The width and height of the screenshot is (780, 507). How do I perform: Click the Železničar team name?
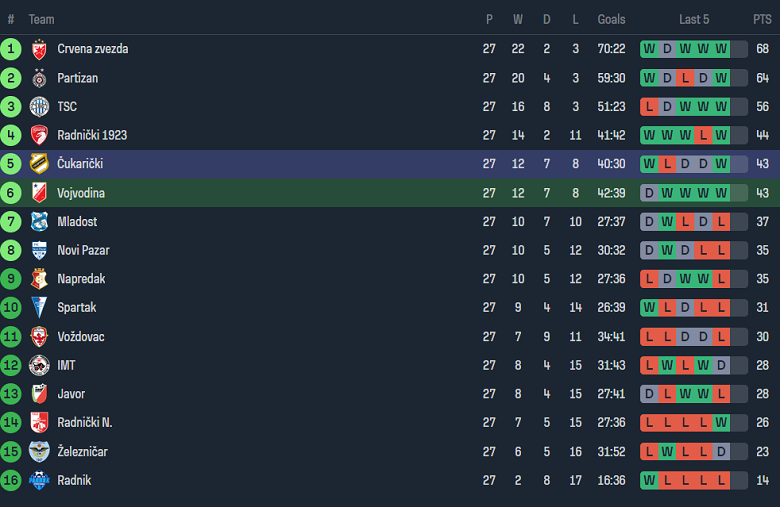(x=82, y=452)
